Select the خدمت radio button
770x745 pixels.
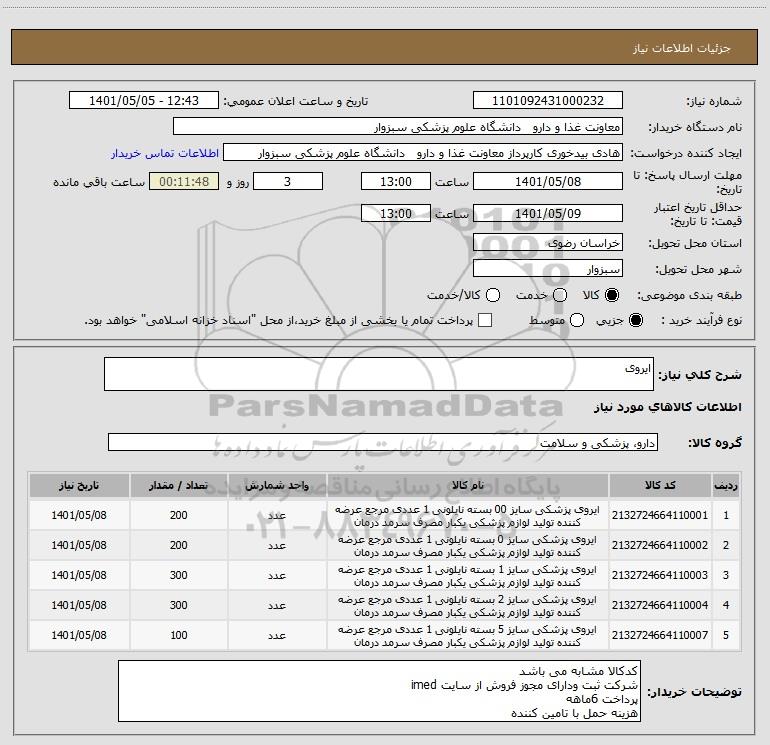point(560,295)
